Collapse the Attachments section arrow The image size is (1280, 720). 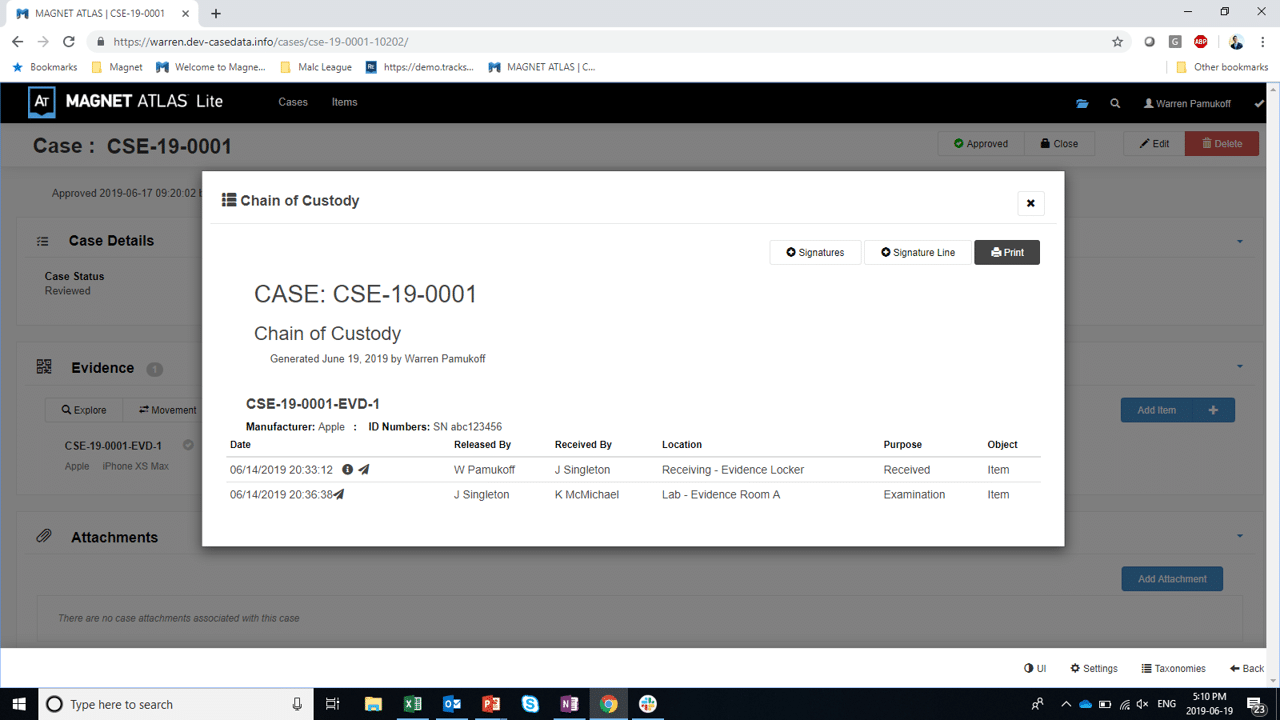coord(1240,536)
